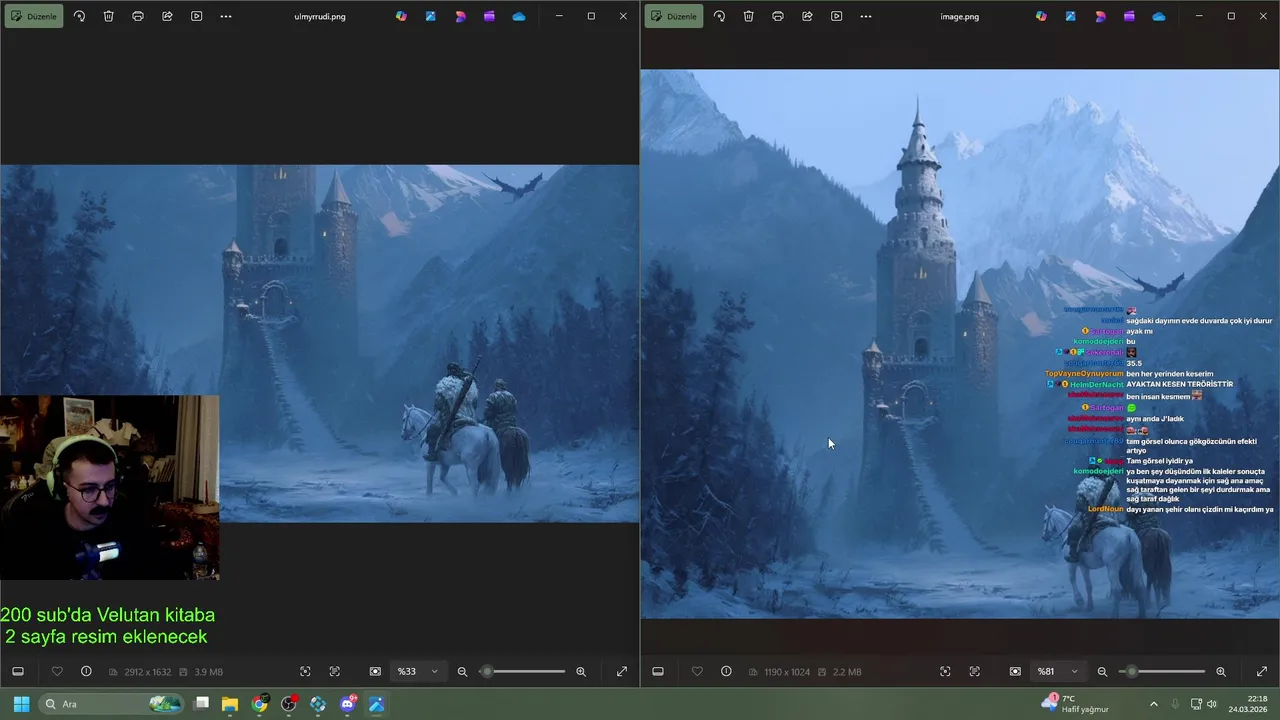Open Photos app from the taskbar

[x=377, y=704]
